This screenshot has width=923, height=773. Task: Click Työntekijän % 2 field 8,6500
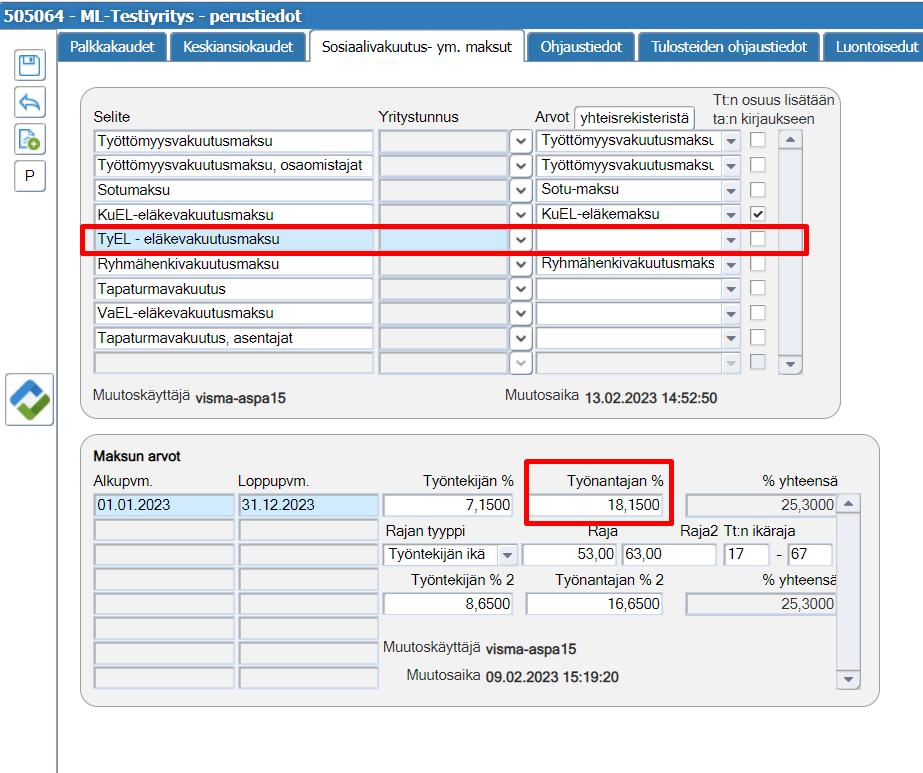(x=448, y=604)
